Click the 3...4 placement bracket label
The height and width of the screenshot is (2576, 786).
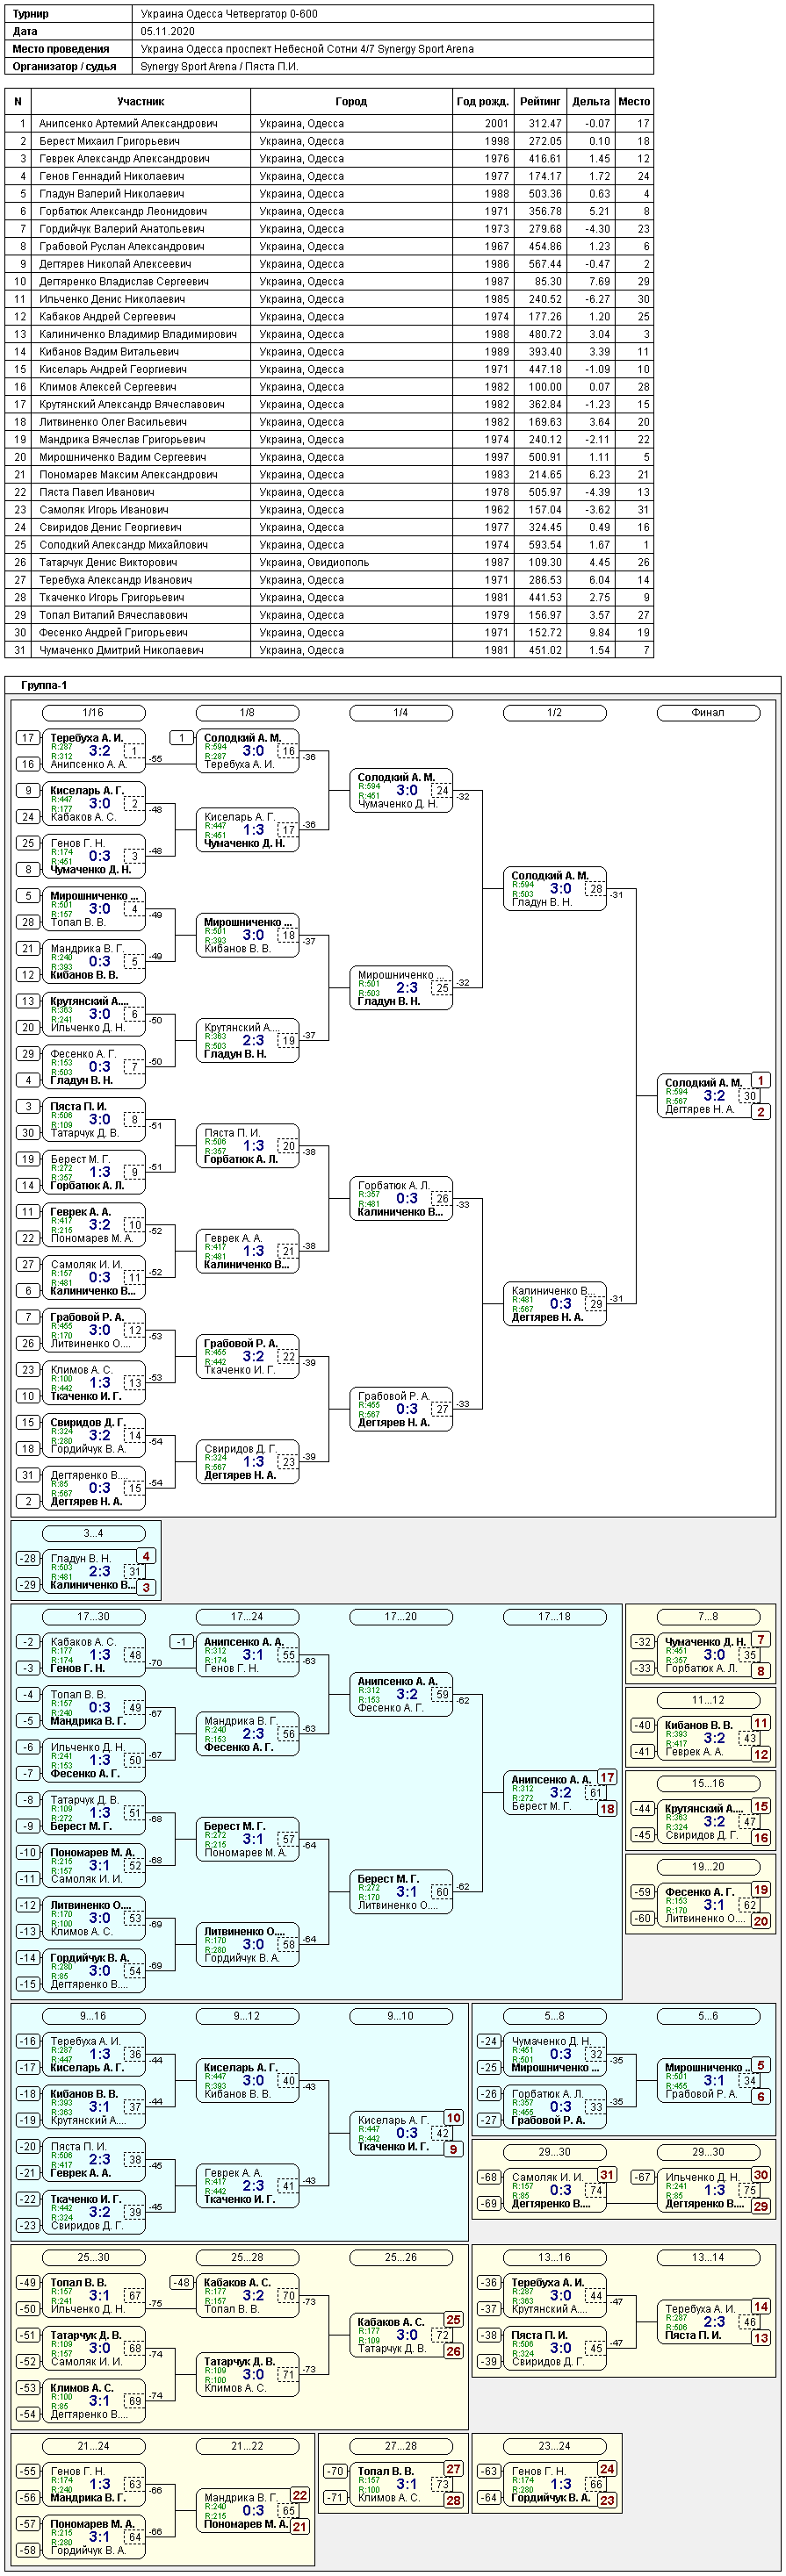pos(93,1533)
